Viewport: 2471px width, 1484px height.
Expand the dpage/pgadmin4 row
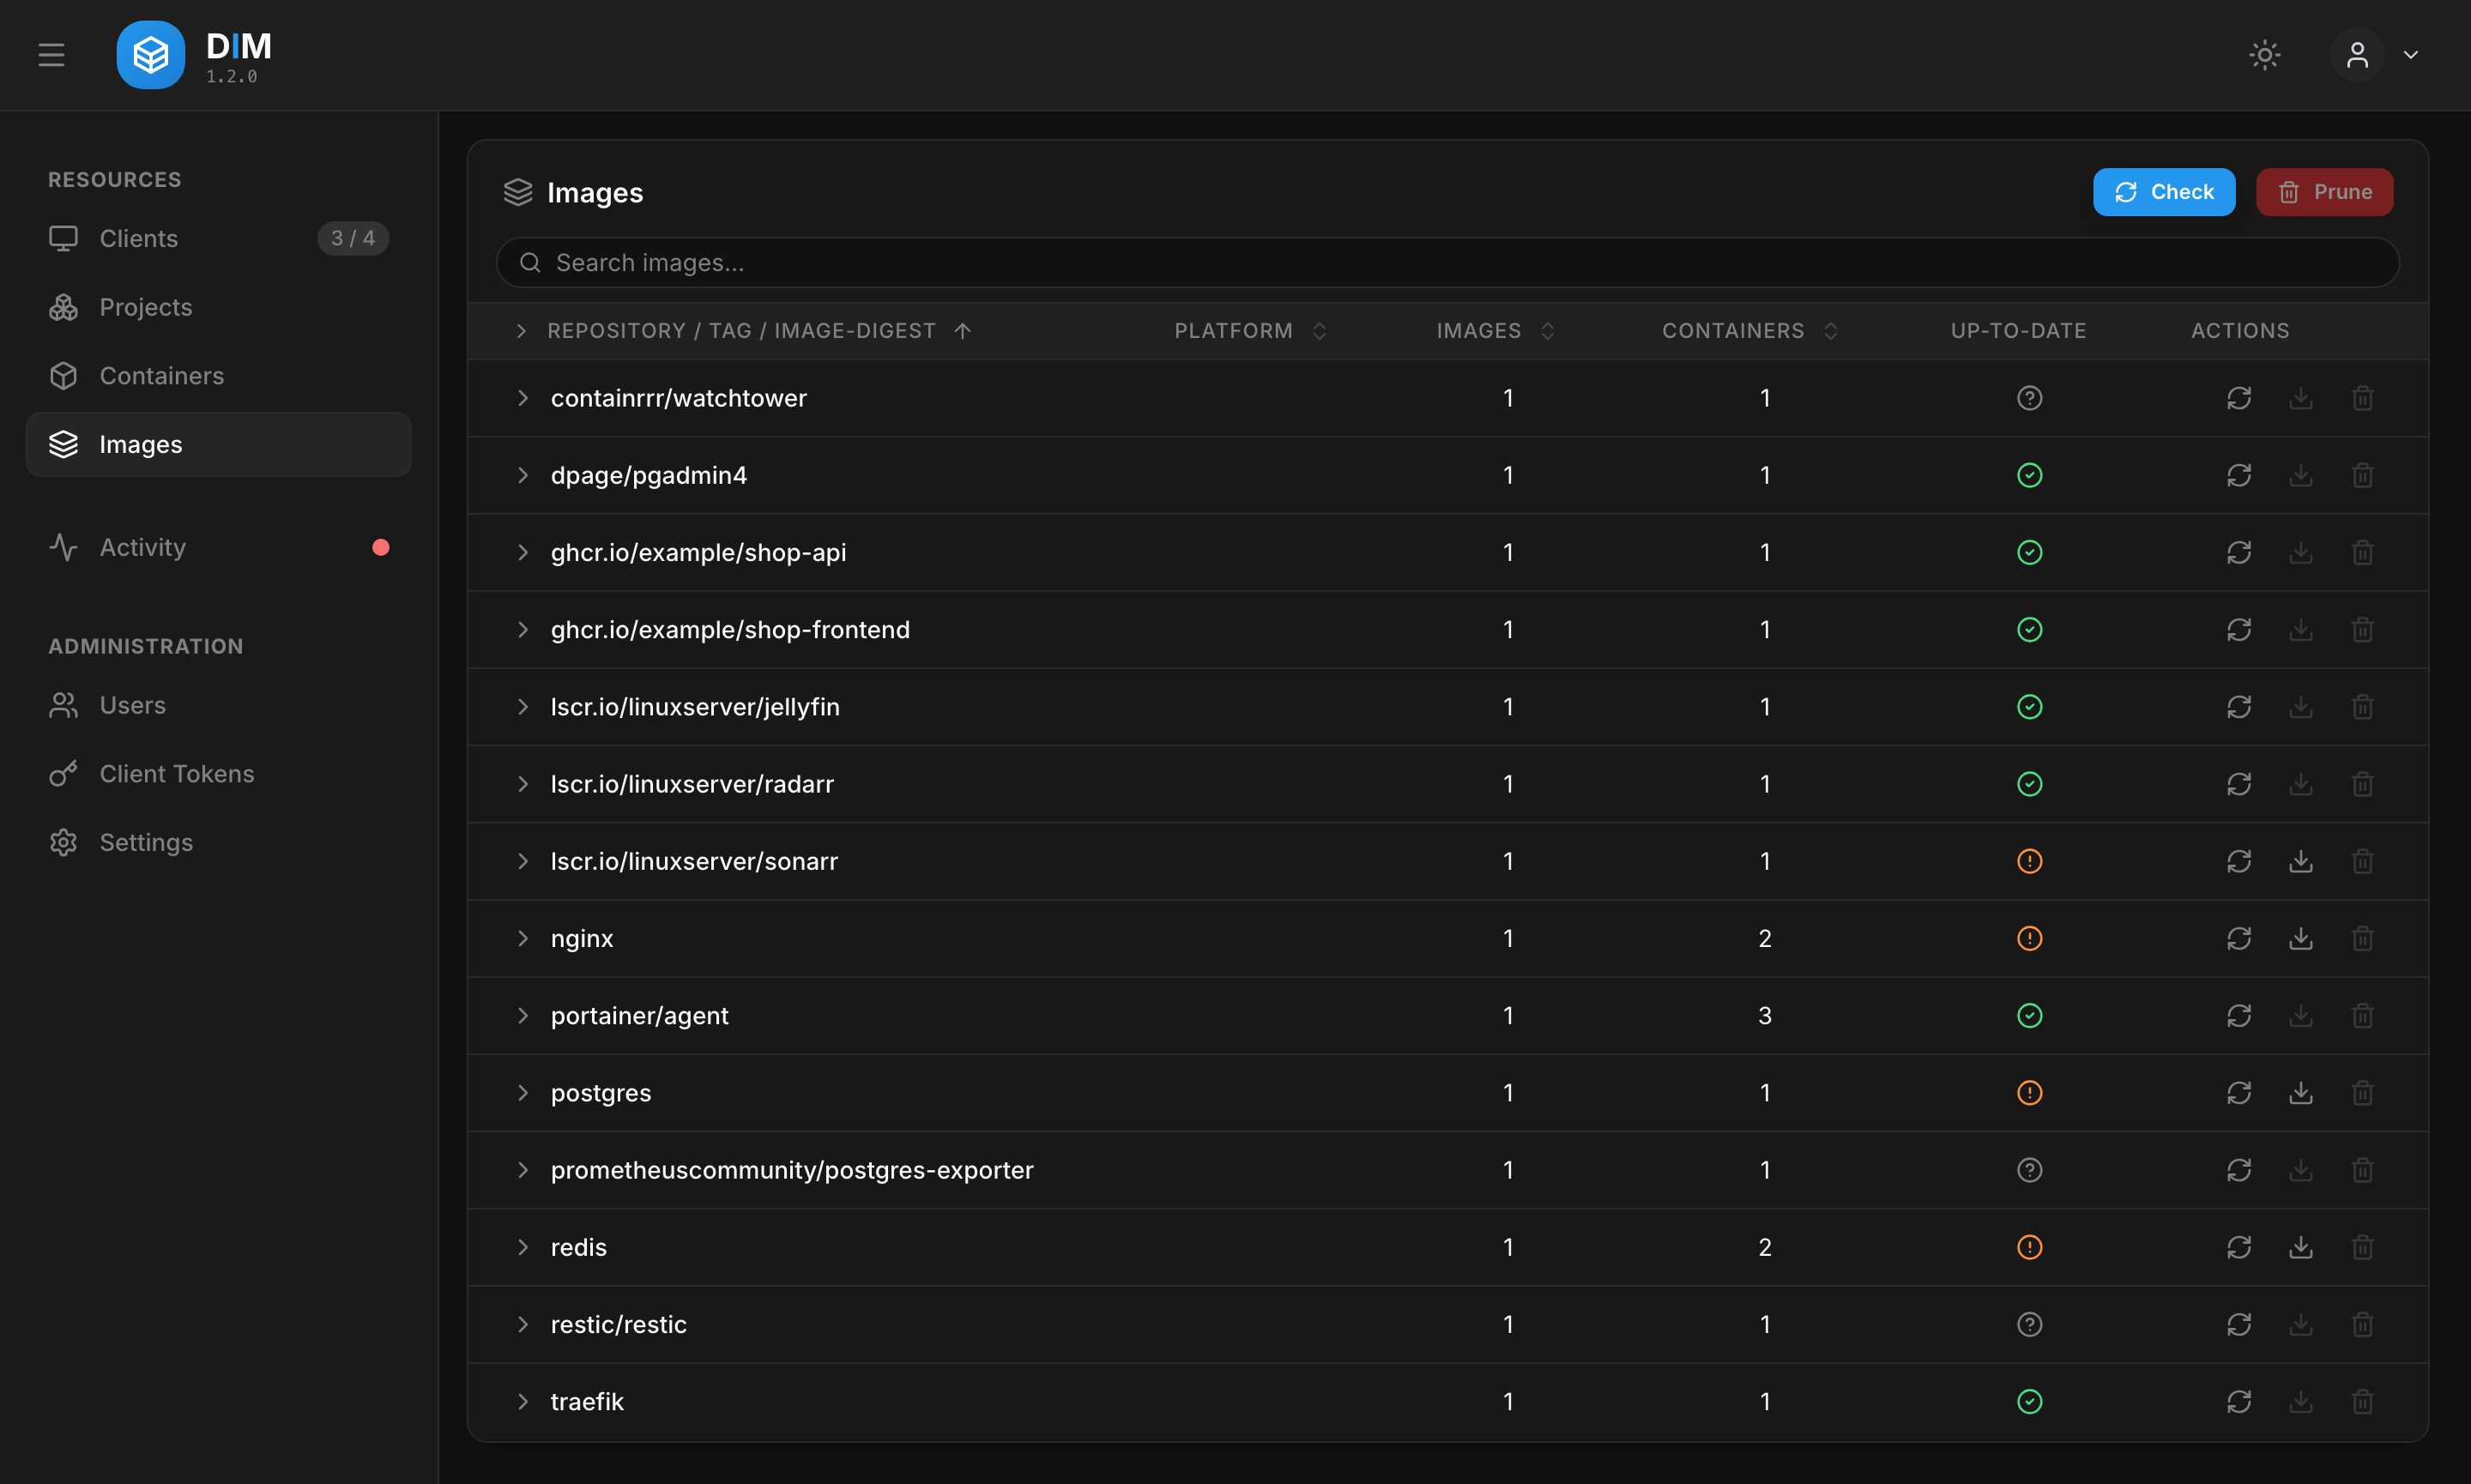[x=522, y=475]
